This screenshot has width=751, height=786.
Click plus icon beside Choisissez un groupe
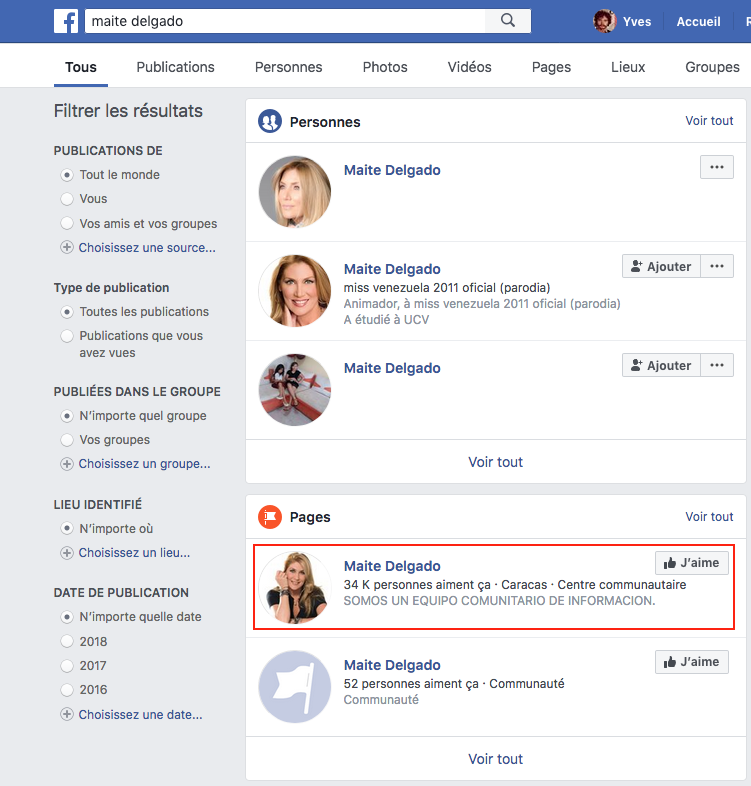point(67,464)
